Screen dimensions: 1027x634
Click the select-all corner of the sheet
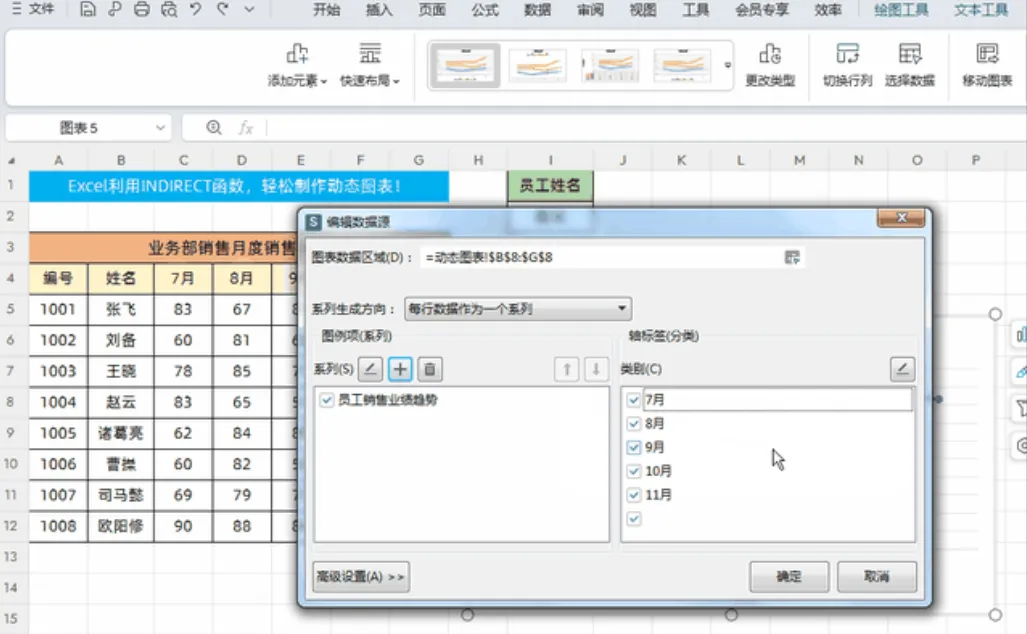(10, 160)
